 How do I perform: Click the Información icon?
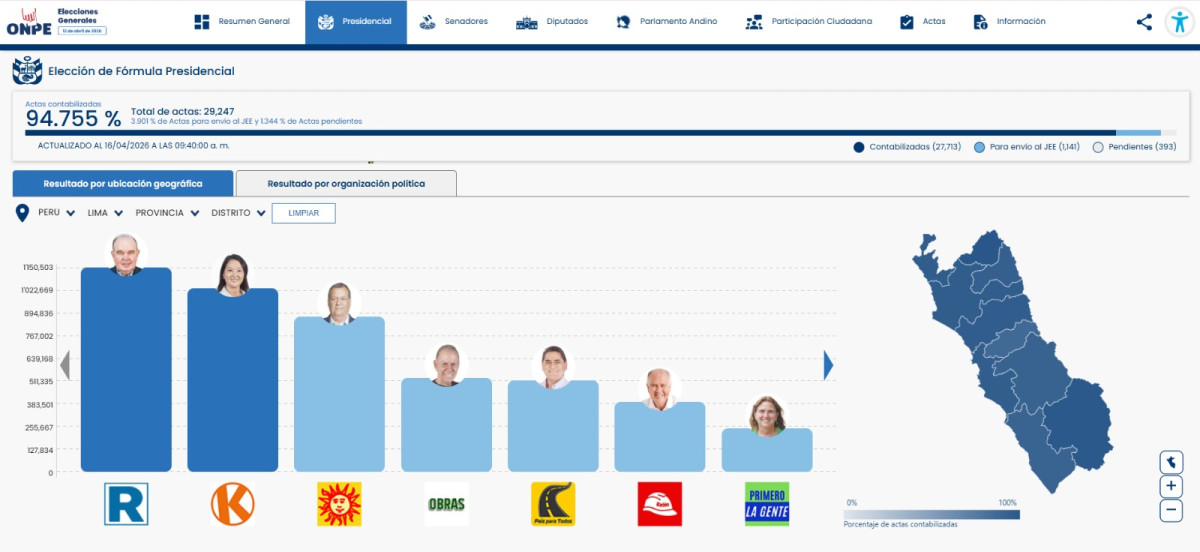980,22
